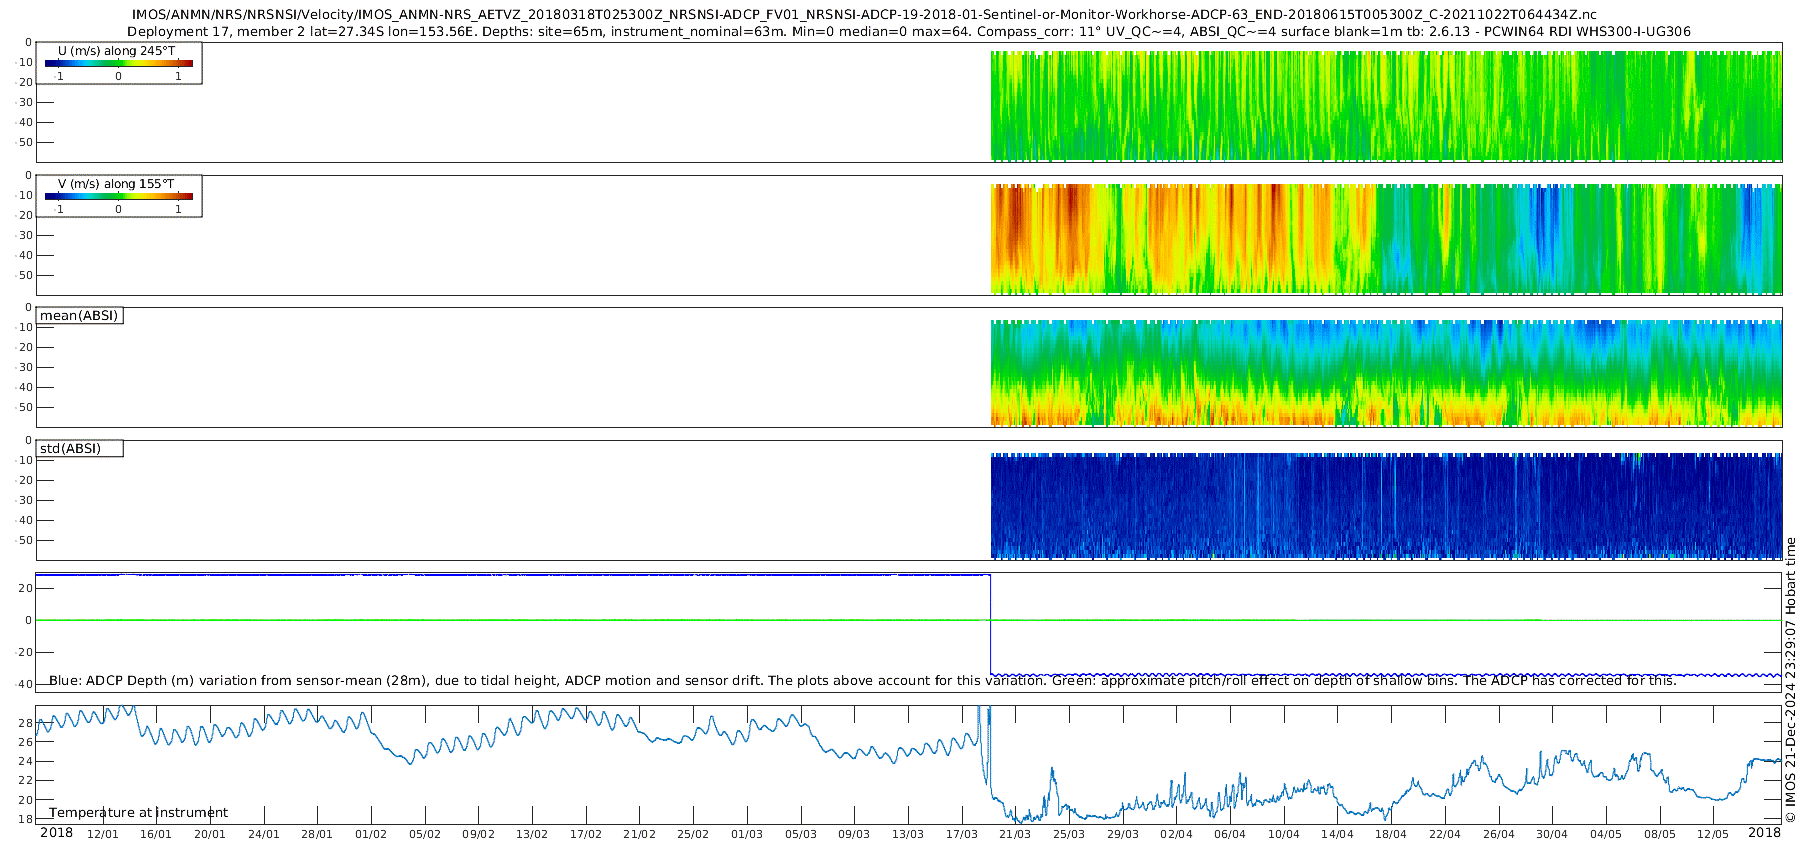
Task: Click the 2018 year label at left of axis
Action: [56, 833]
